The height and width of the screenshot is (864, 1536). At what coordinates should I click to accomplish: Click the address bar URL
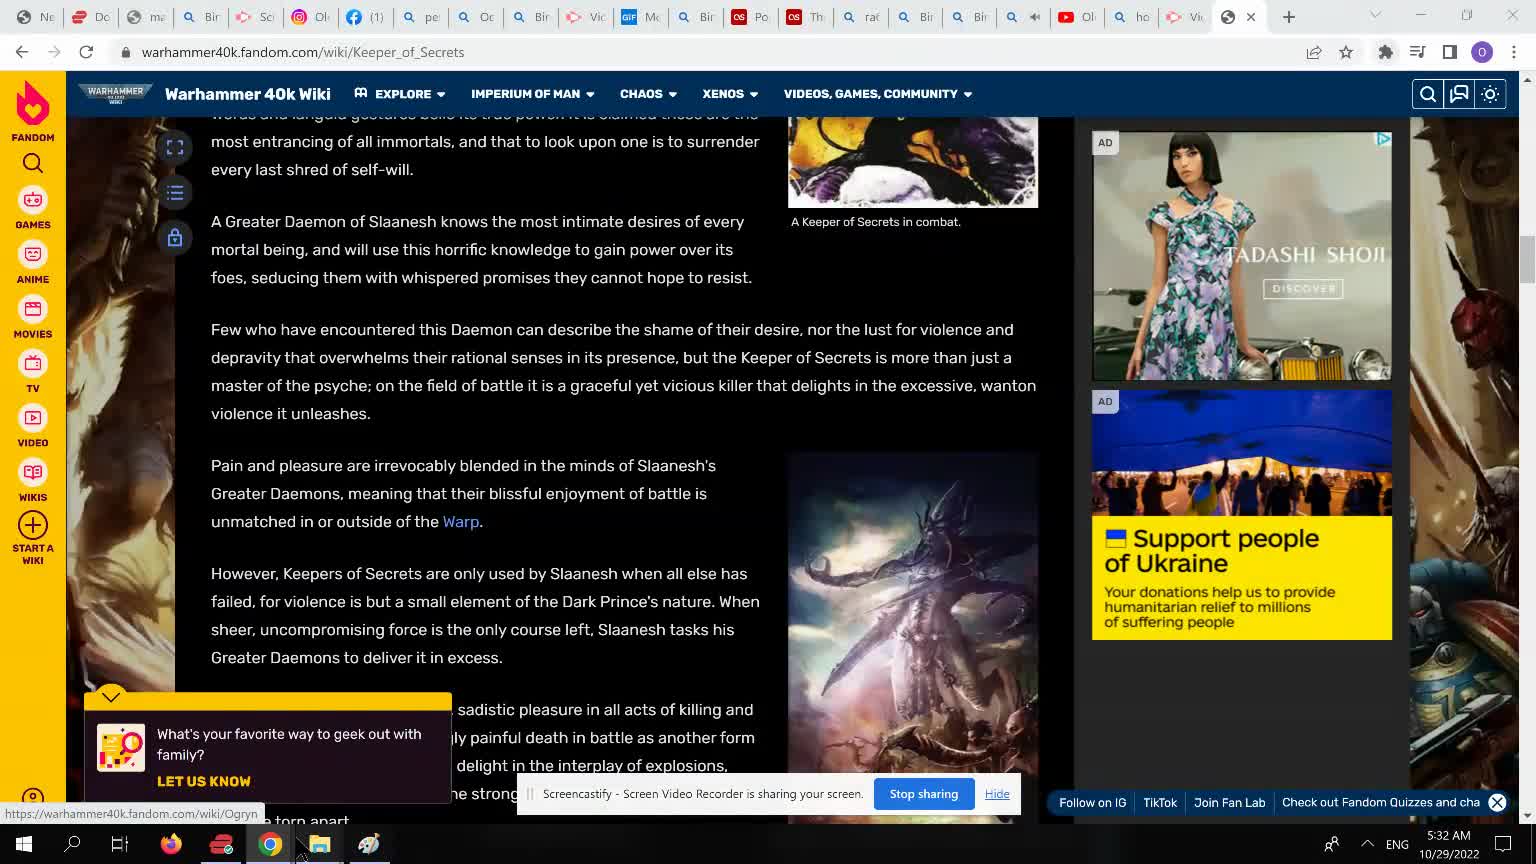click(303, 52)
